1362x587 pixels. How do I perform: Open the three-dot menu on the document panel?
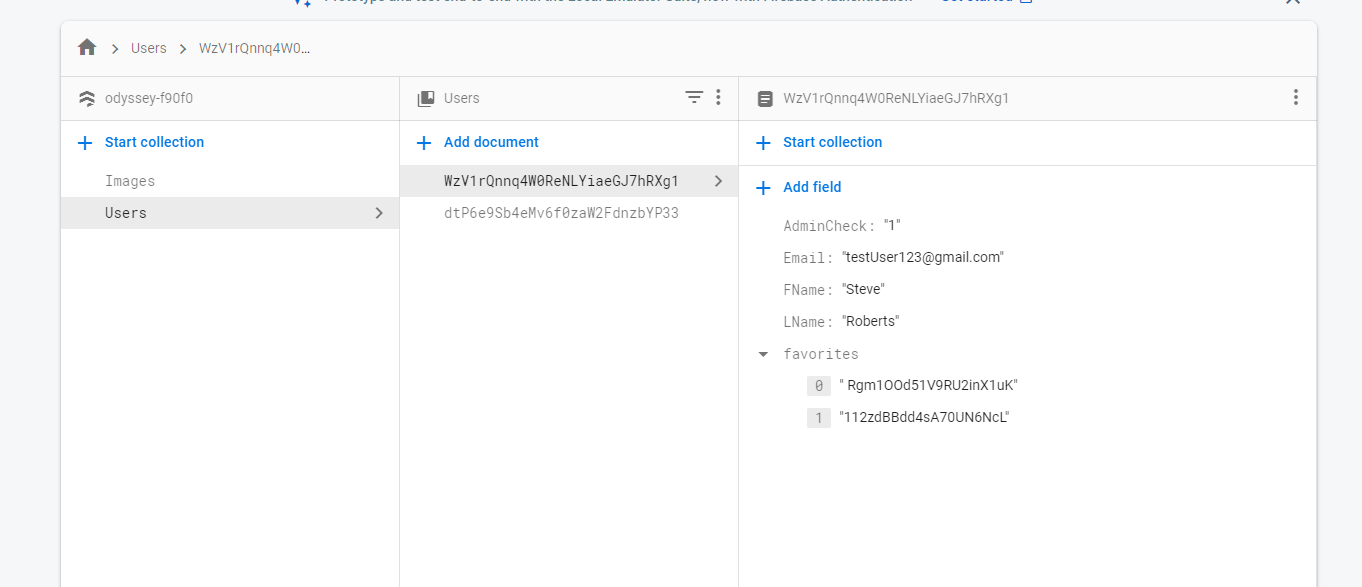[1295, 98]
